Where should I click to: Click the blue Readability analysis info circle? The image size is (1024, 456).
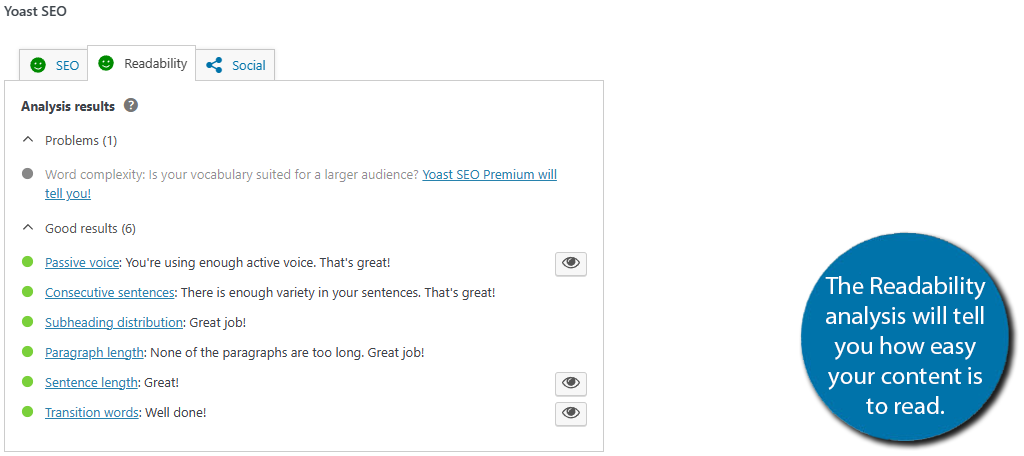click(904, 346)
